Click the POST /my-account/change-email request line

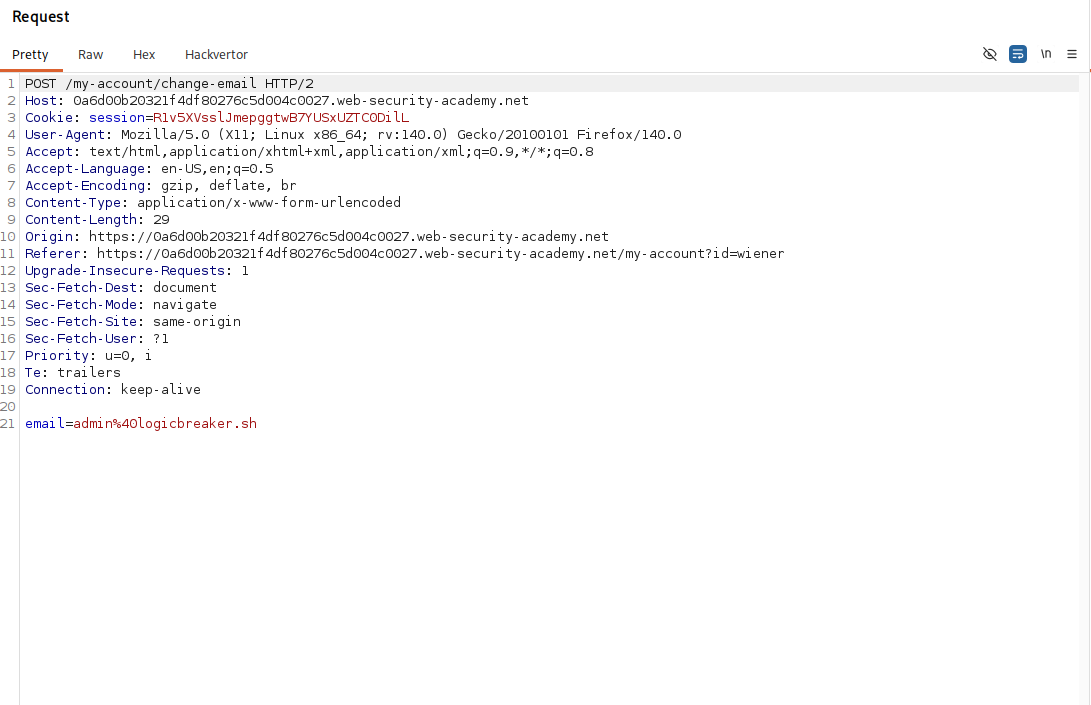(x=169, y=84)
